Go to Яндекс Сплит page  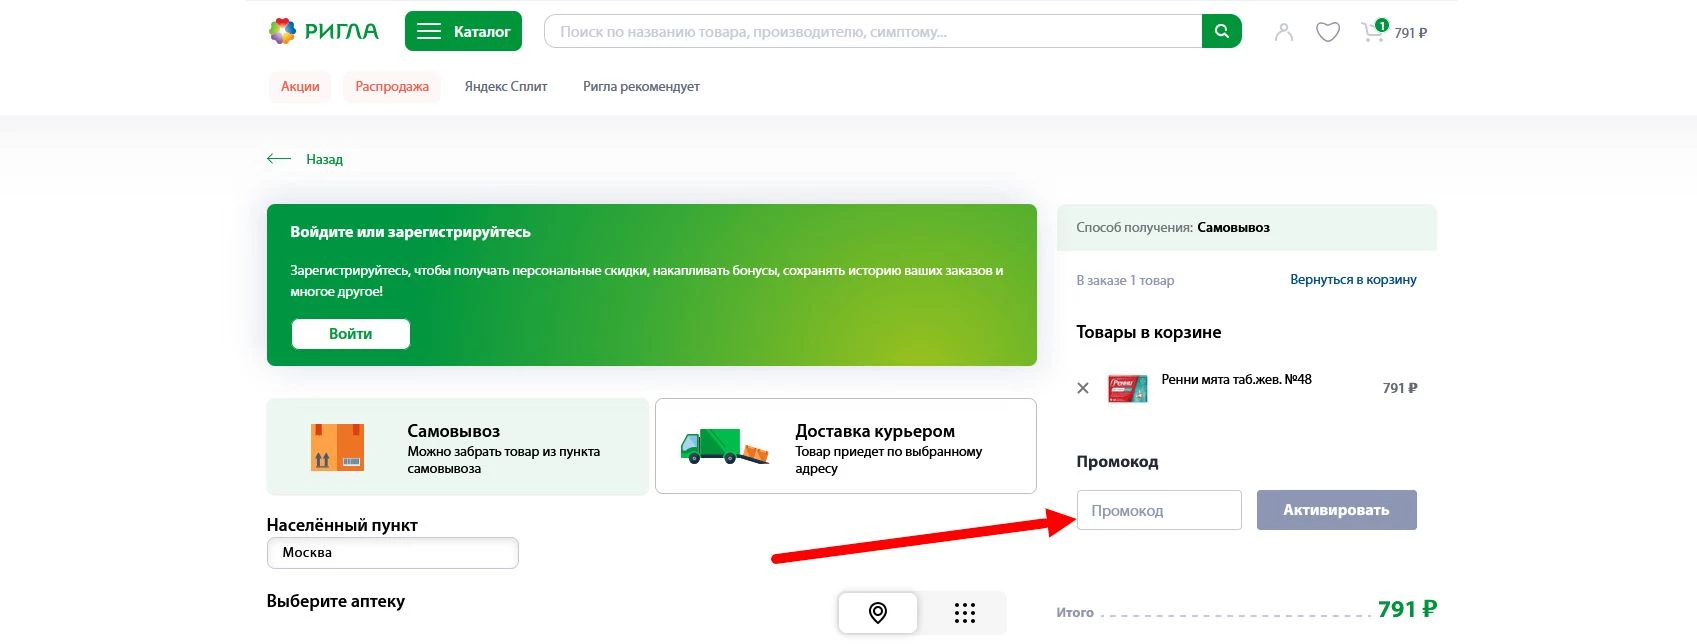506,87
